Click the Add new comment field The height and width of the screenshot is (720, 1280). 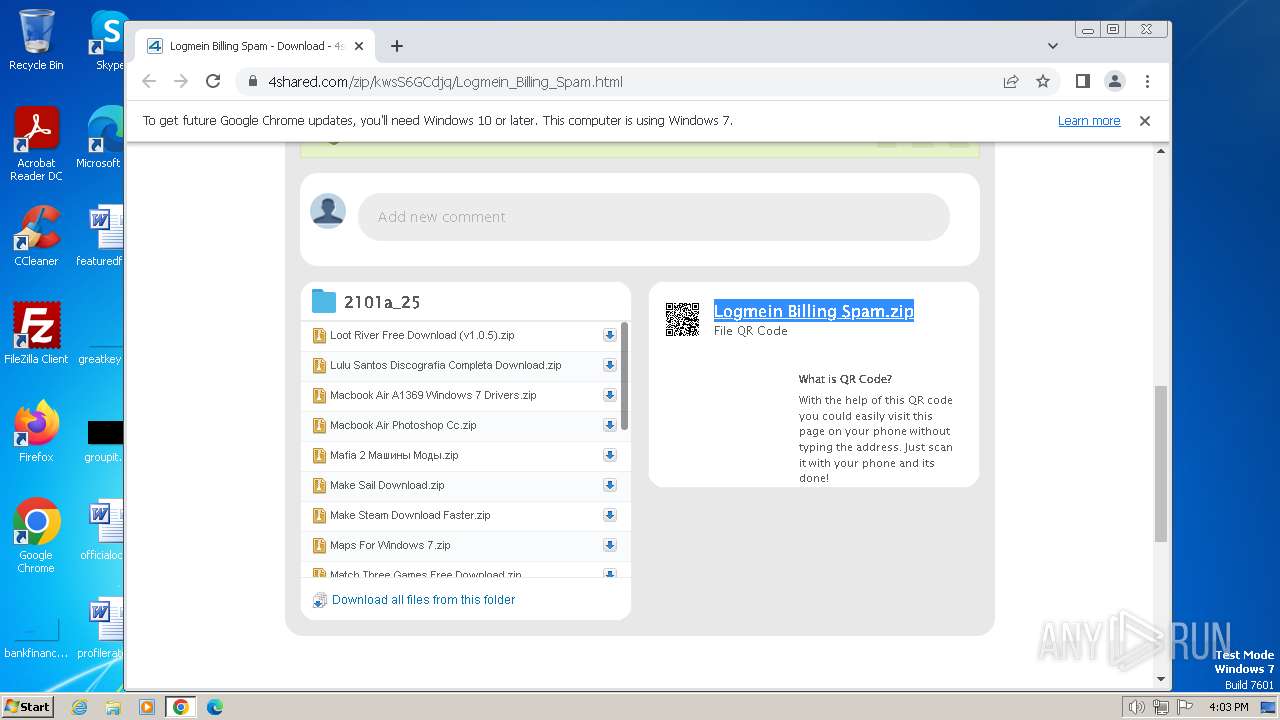(x=653, y=217)
